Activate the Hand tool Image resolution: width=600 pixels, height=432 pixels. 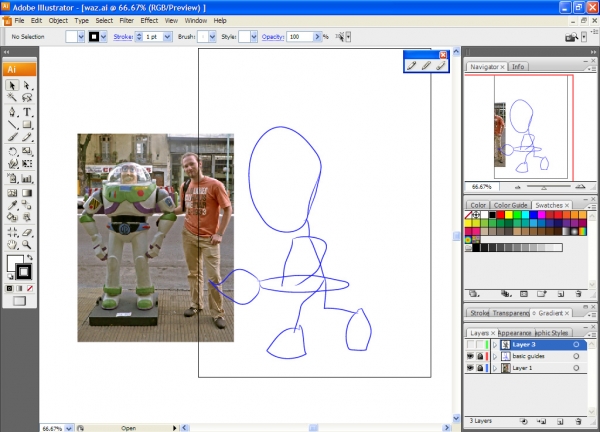click(12, 244)
